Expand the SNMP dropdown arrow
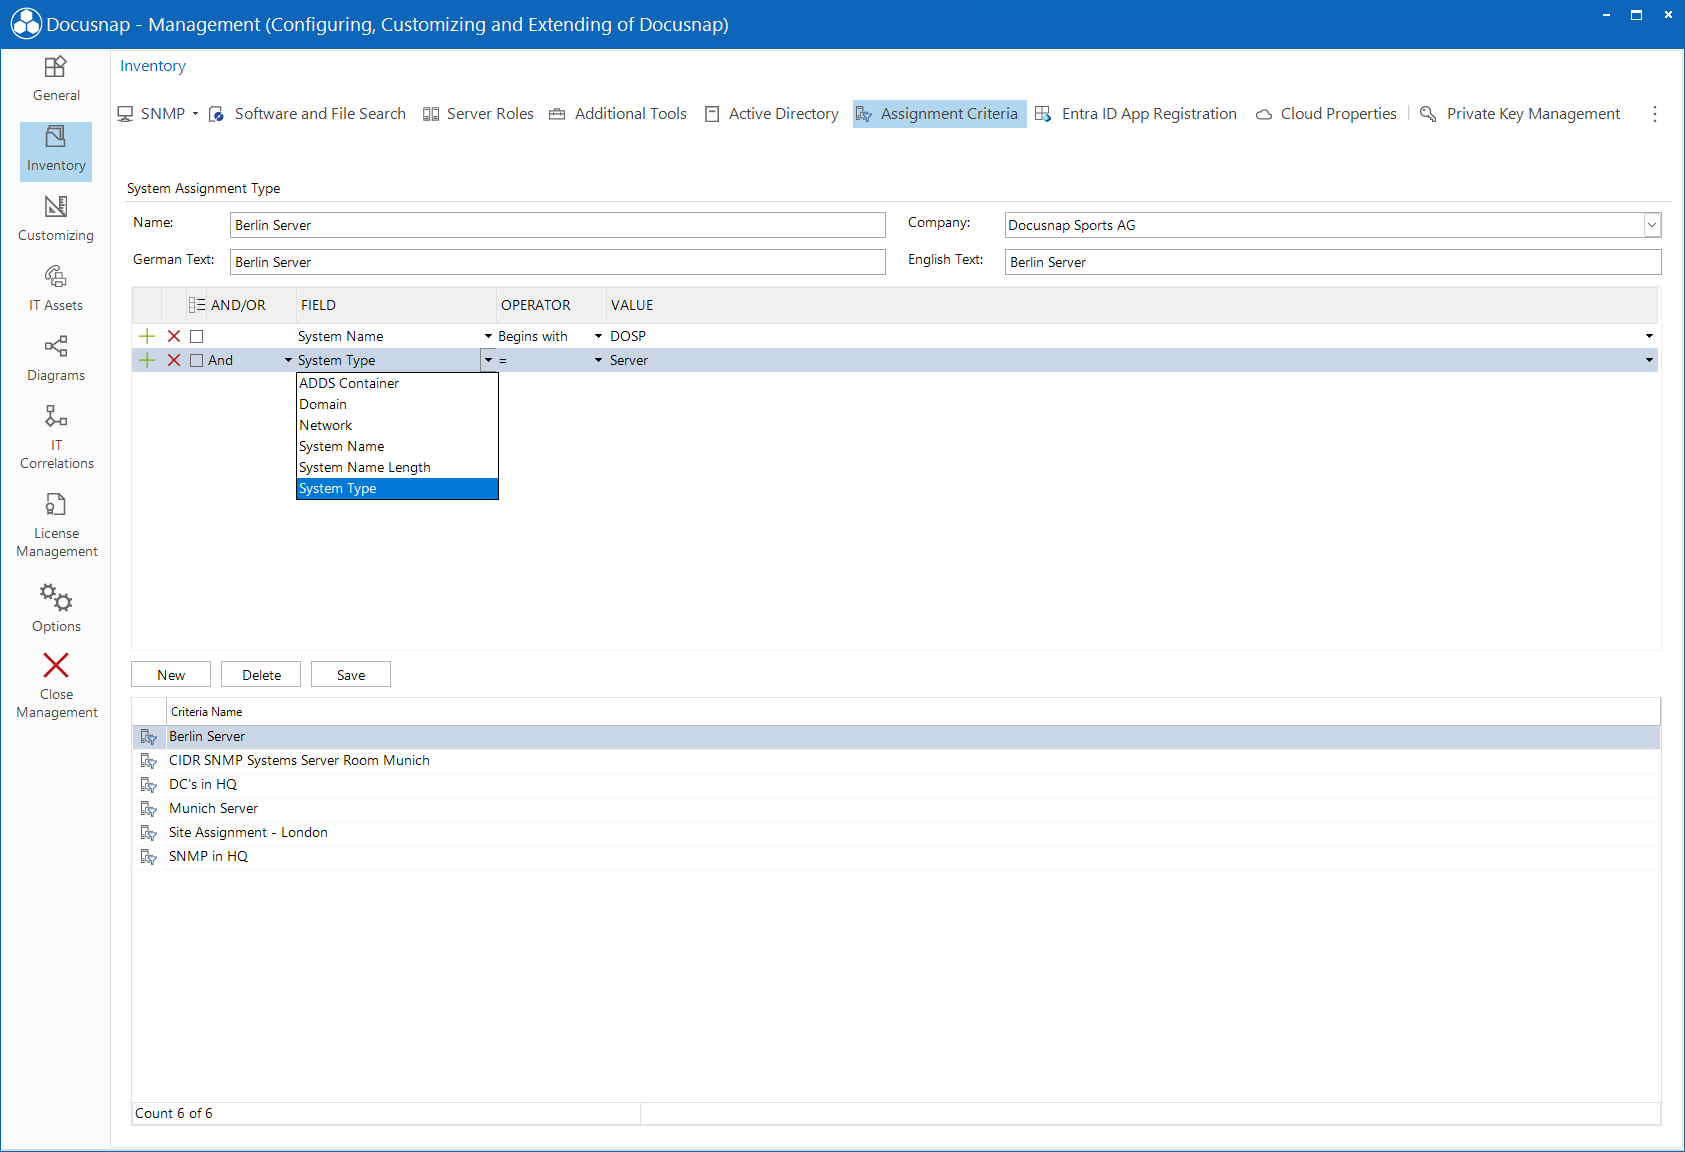Viewport: 1685px width, 1152px height. (195, 114)
